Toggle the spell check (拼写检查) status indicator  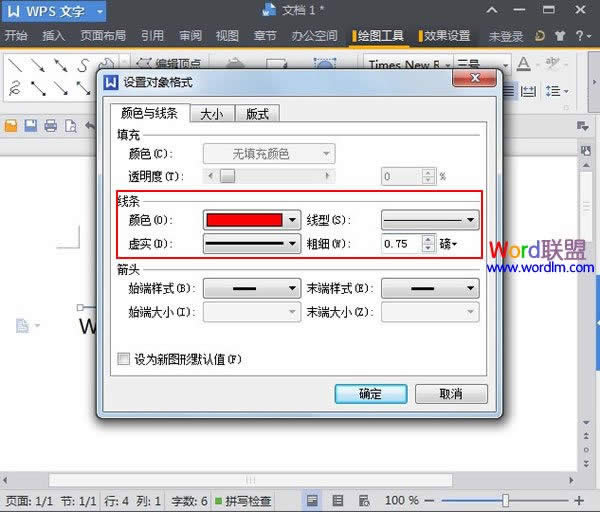coord(243,501)
